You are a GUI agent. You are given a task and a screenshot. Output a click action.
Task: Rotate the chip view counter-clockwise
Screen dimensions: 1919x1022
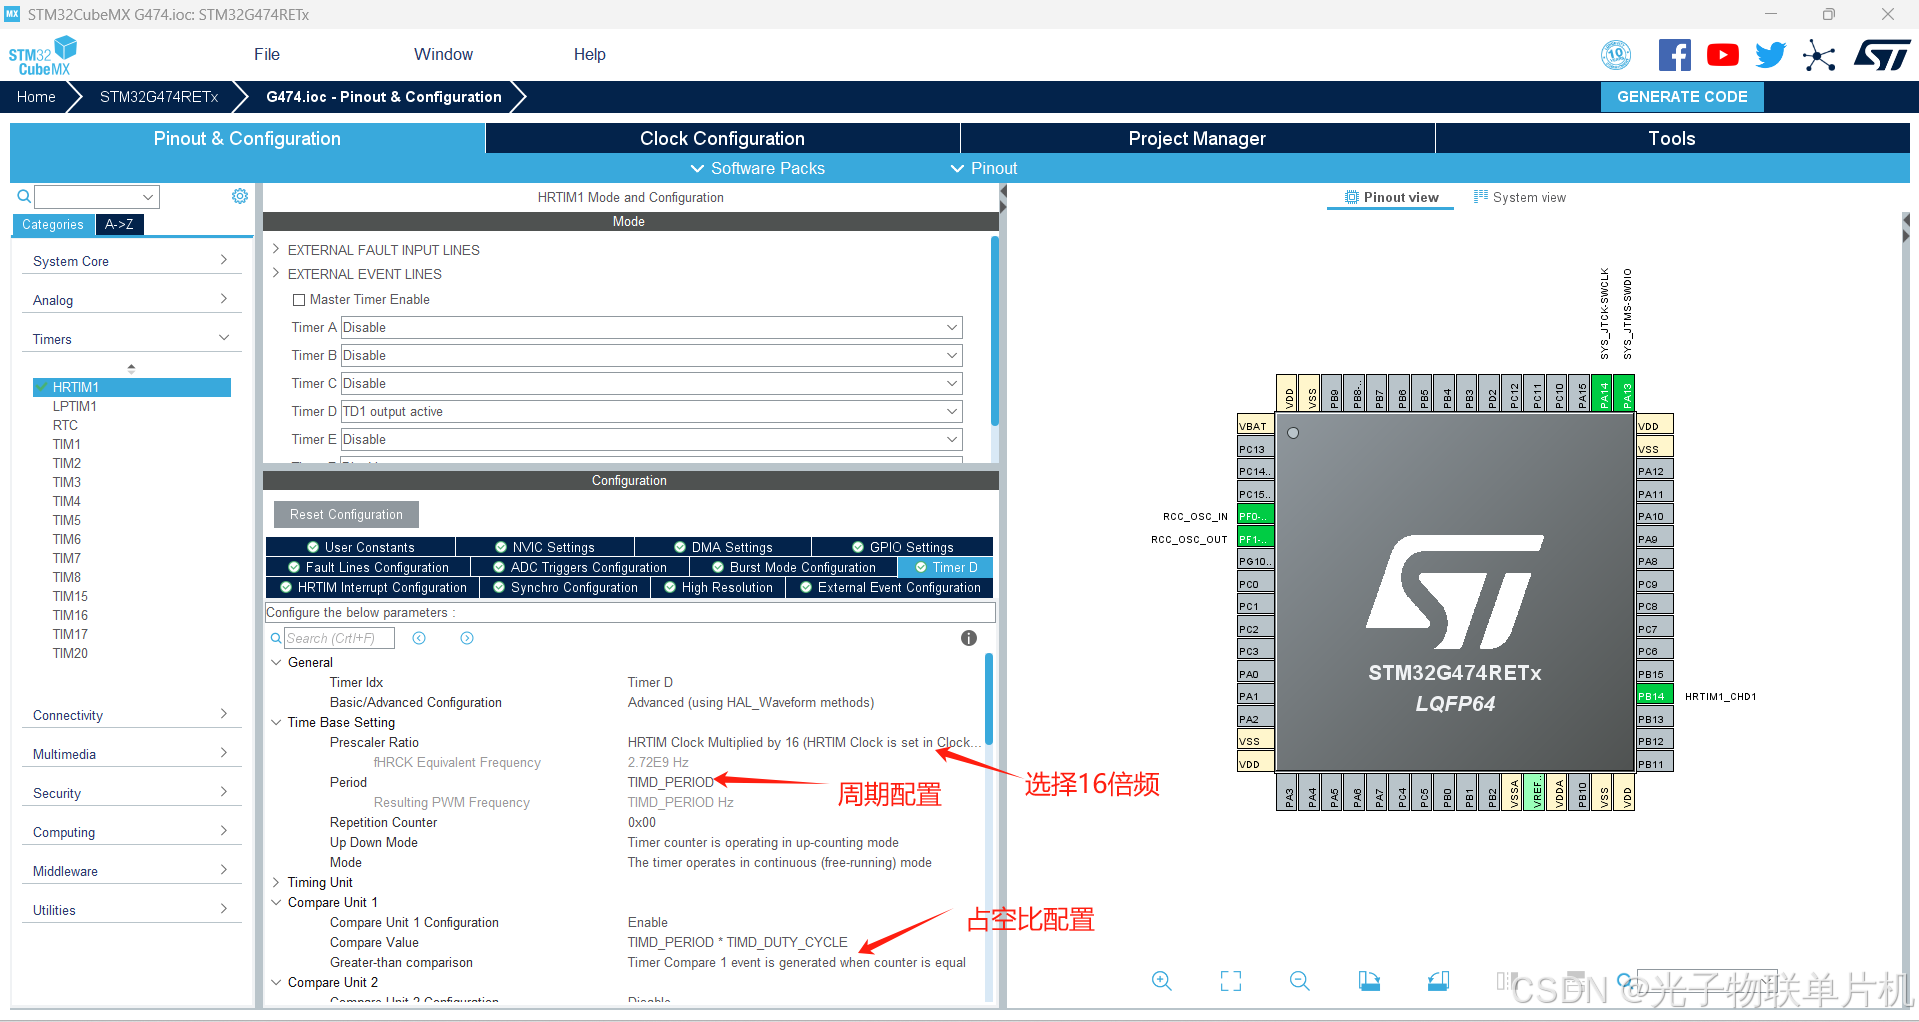pos(1438,981)
